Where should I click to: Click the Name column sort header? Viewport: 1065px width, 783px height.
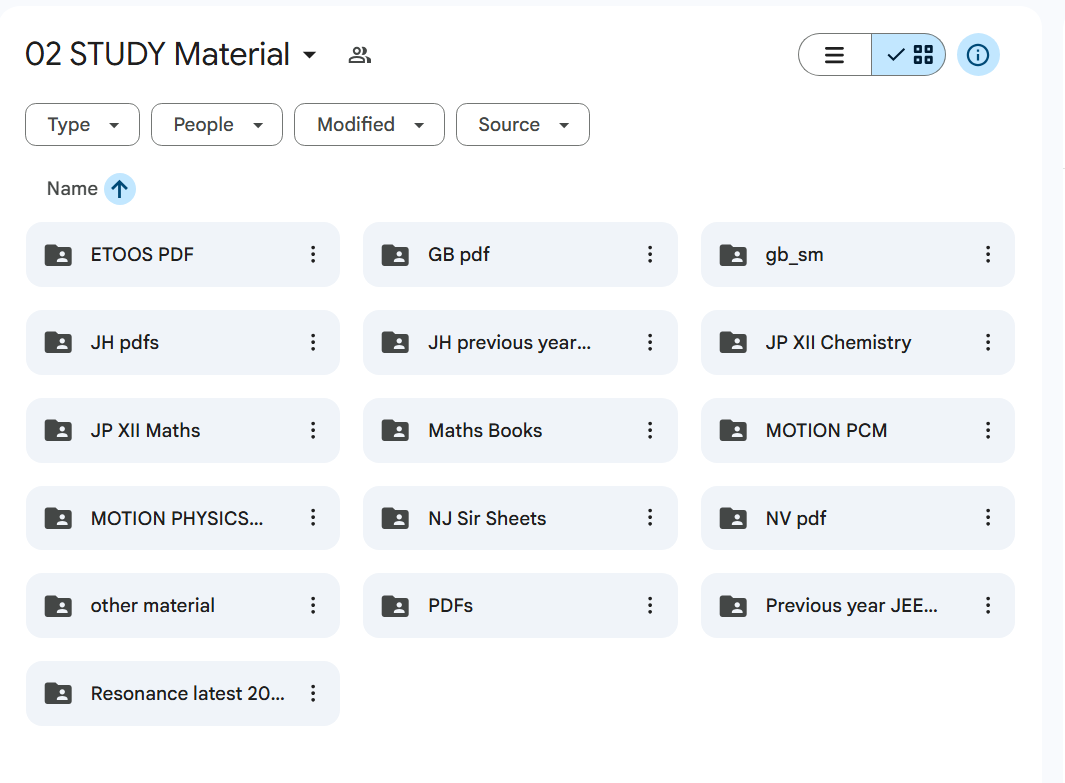click(x=72, y=189)
